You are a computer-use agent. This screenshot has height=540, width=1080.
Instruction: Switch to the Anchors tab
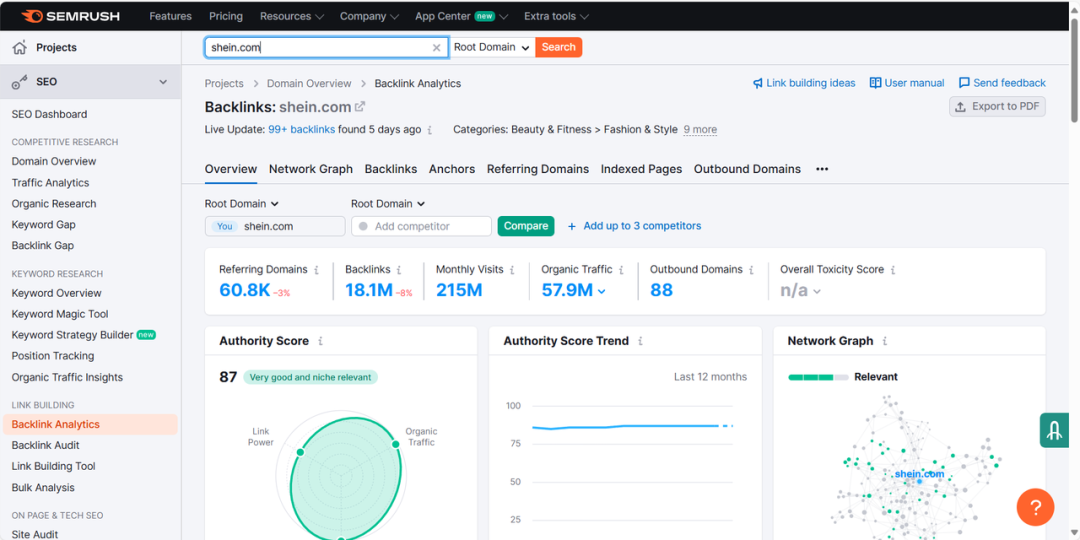(452, 169)
